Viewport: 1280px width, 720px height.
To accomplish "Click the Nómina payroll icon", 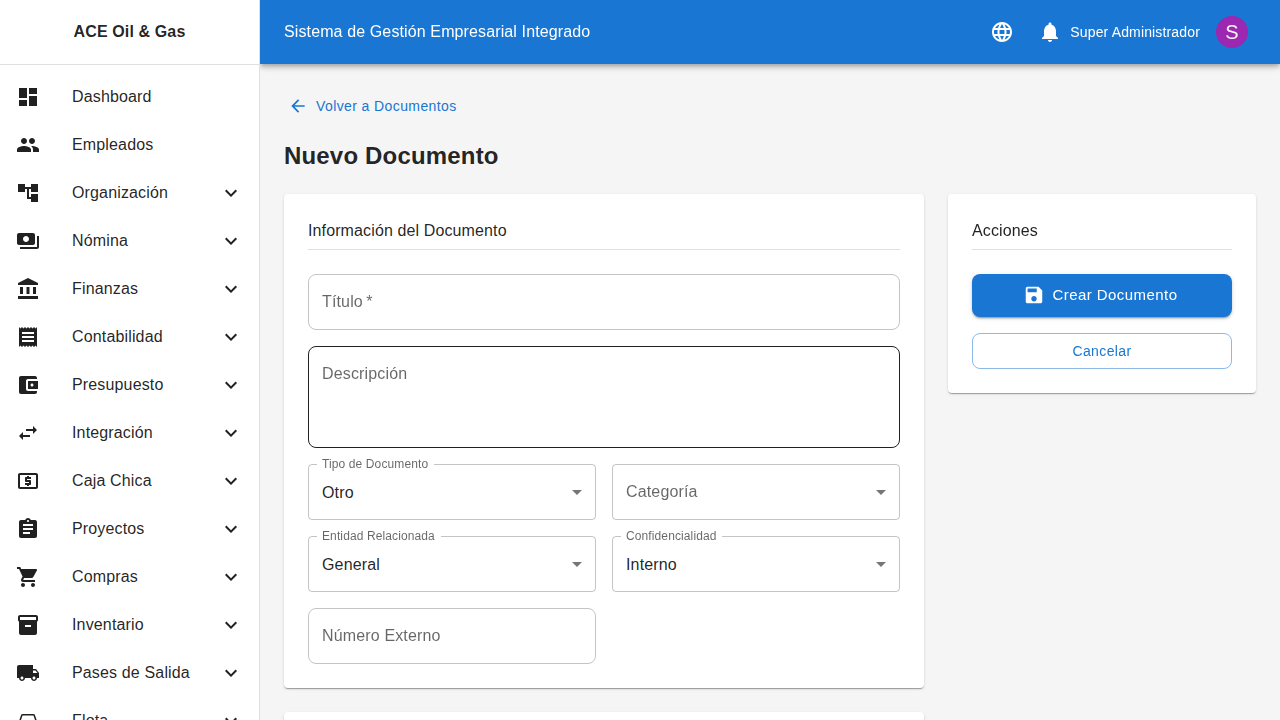I will coord(28,240).
